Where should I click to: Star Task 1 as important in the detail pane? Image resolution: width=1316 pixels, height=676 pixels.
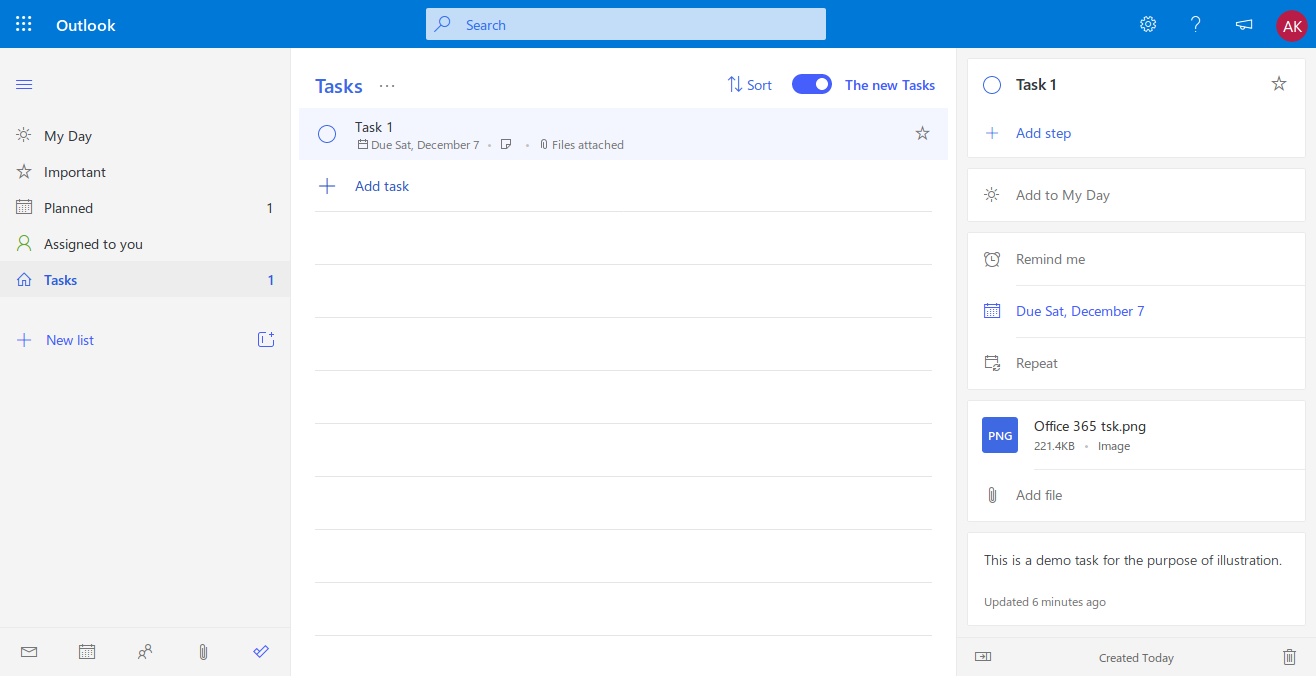pyautogui.click(x=1278, y=84)
